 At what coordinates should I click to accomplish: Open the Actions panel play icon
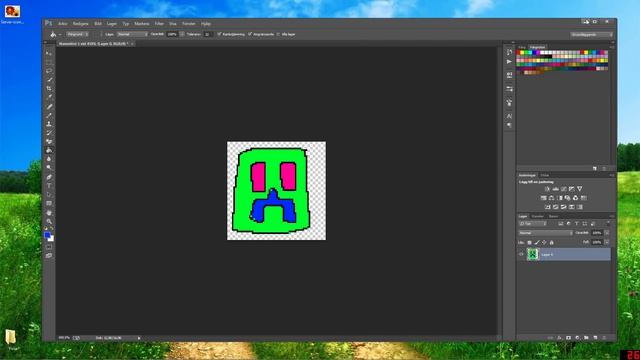509,62
